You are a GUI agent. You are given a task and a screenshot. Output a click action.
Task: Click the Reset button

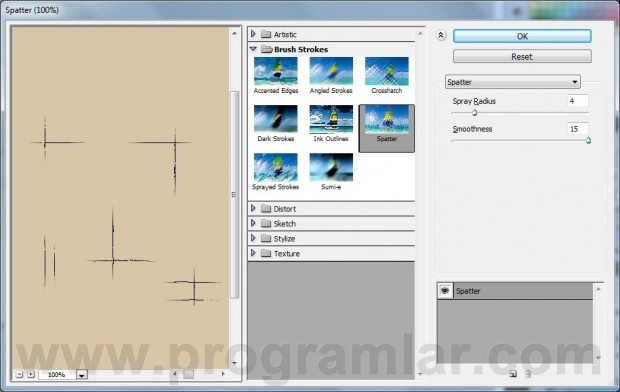tap(522, 57)
